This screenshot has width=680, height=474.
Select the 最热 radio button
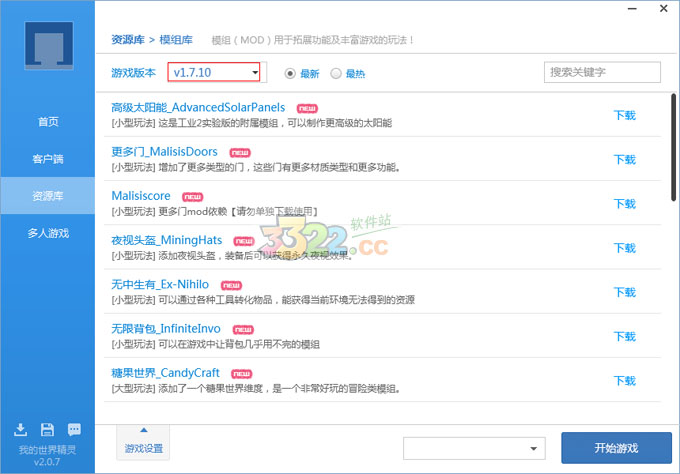(336, 74)
